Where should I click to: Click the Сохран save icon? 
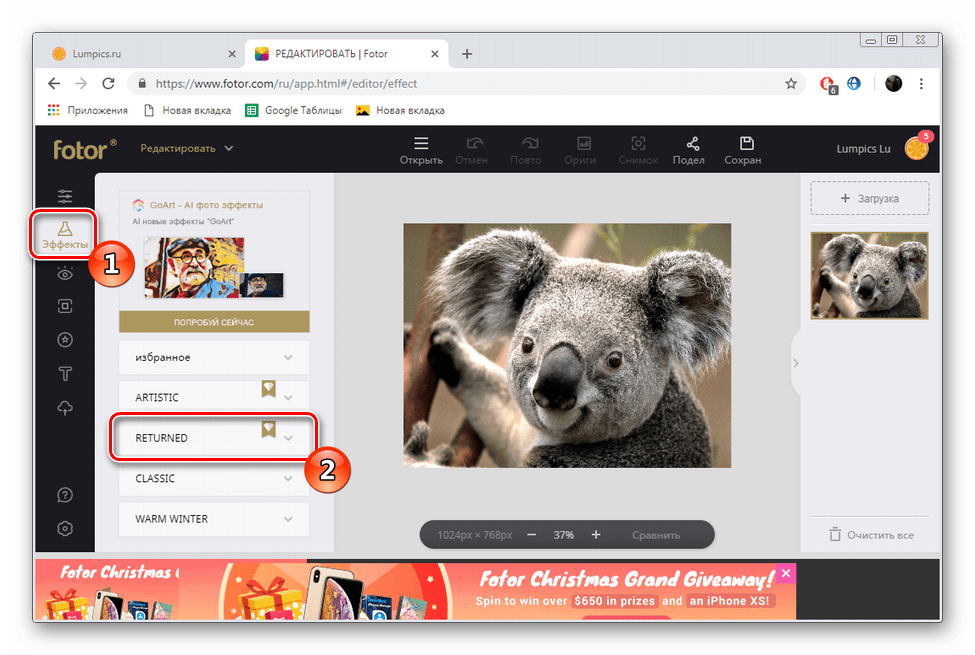743,150
